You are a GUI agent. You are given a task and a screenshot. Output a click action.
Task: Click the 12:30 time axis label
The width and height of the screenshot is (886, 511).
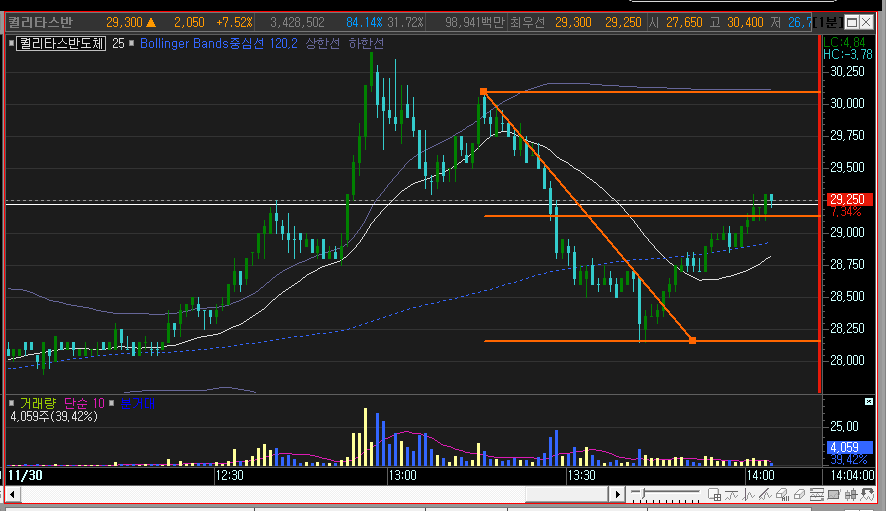tap(229, 475)
